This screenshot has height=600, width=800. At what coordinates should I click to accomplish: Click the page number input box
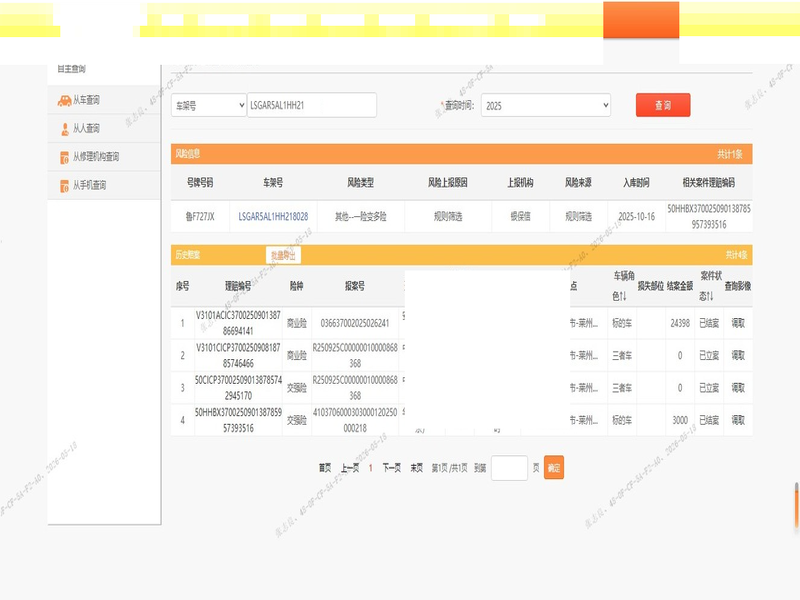[x=509, y=468]
